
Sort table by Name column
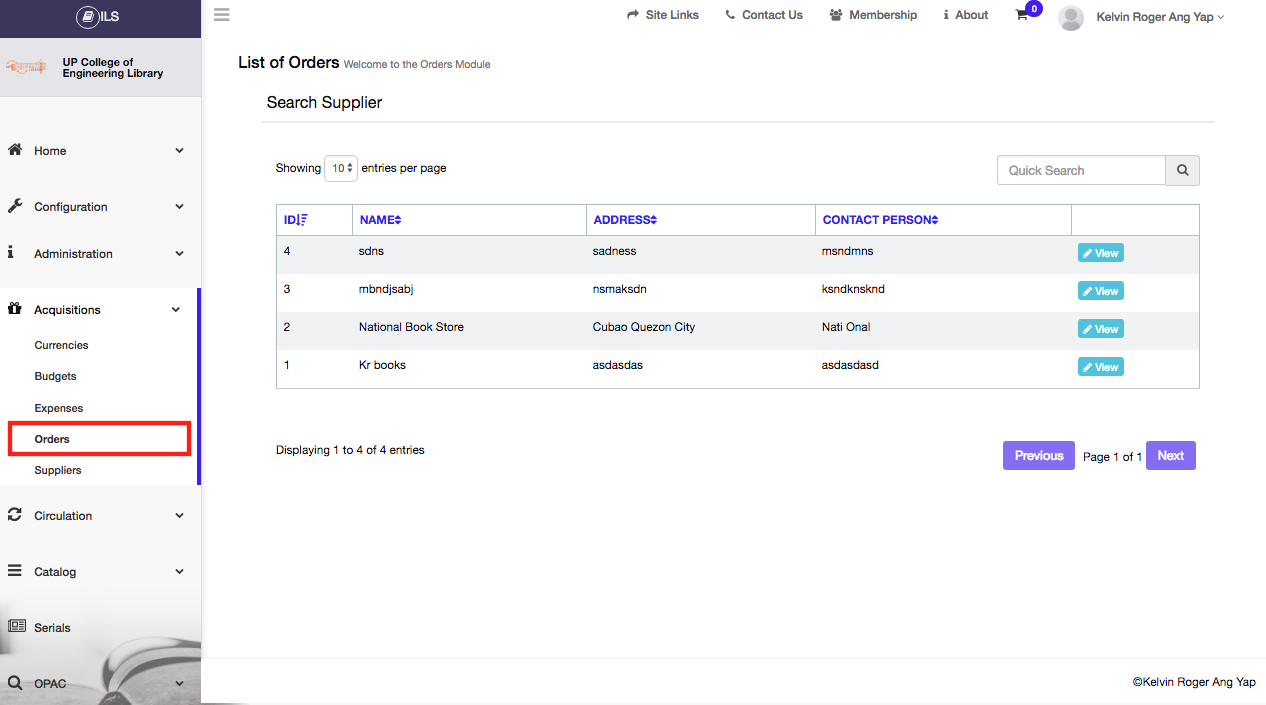point(380,220)
